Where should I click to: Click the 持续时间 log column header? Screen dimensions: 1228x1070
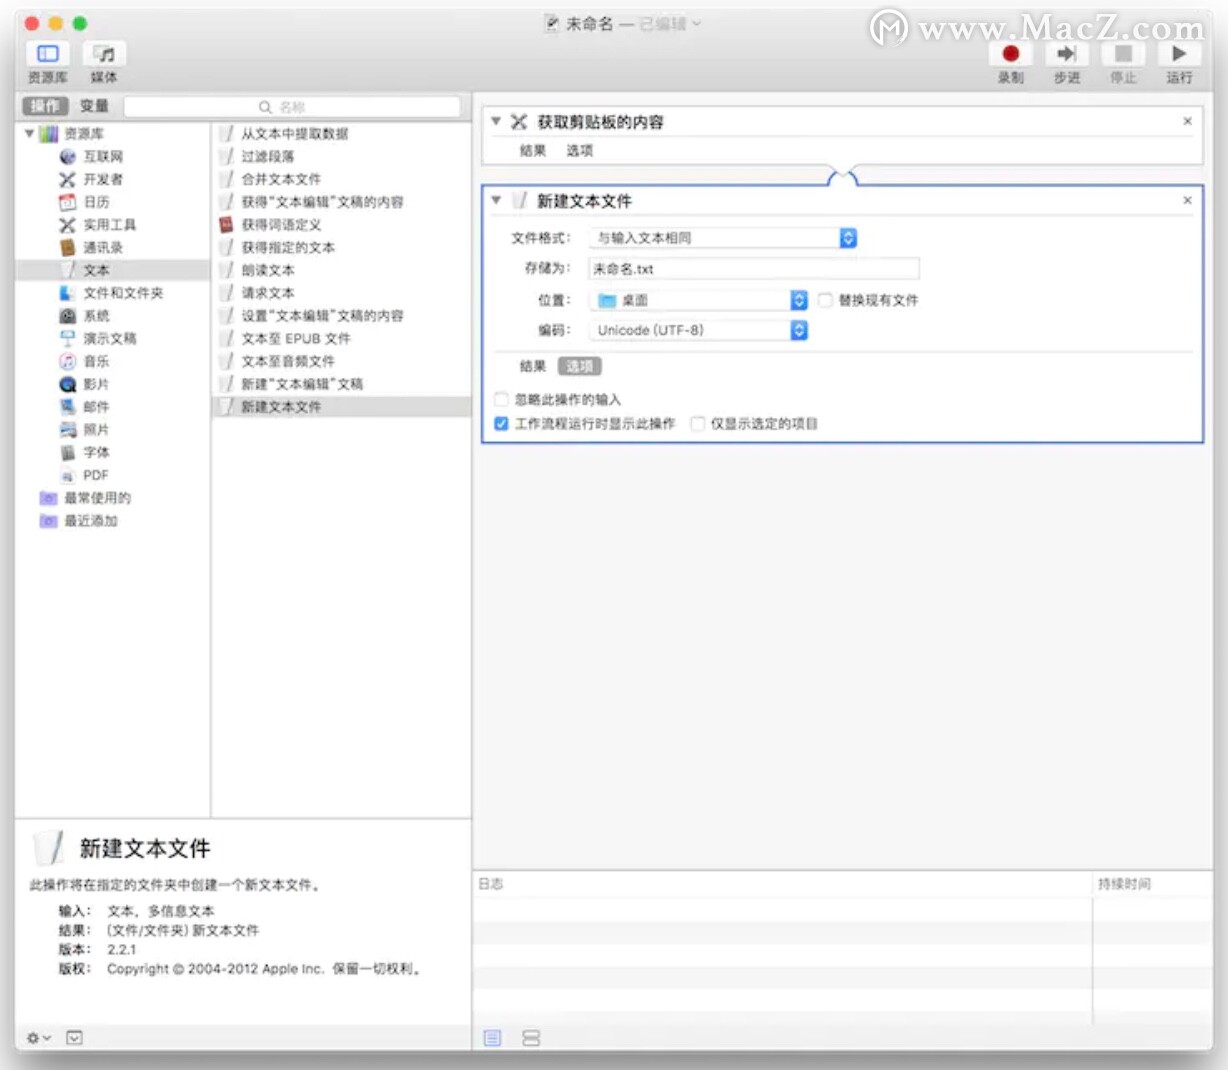[1150, 884]
